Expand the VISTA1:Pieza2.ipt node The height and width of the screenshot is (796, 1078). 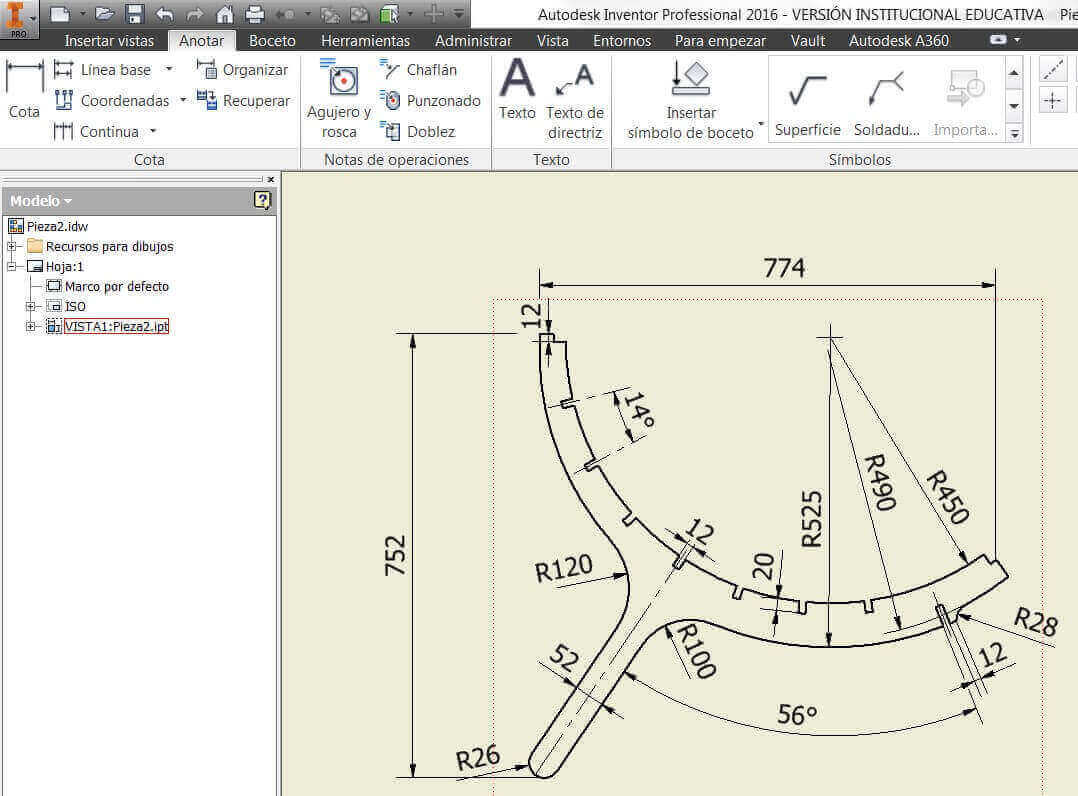[31, 326]
